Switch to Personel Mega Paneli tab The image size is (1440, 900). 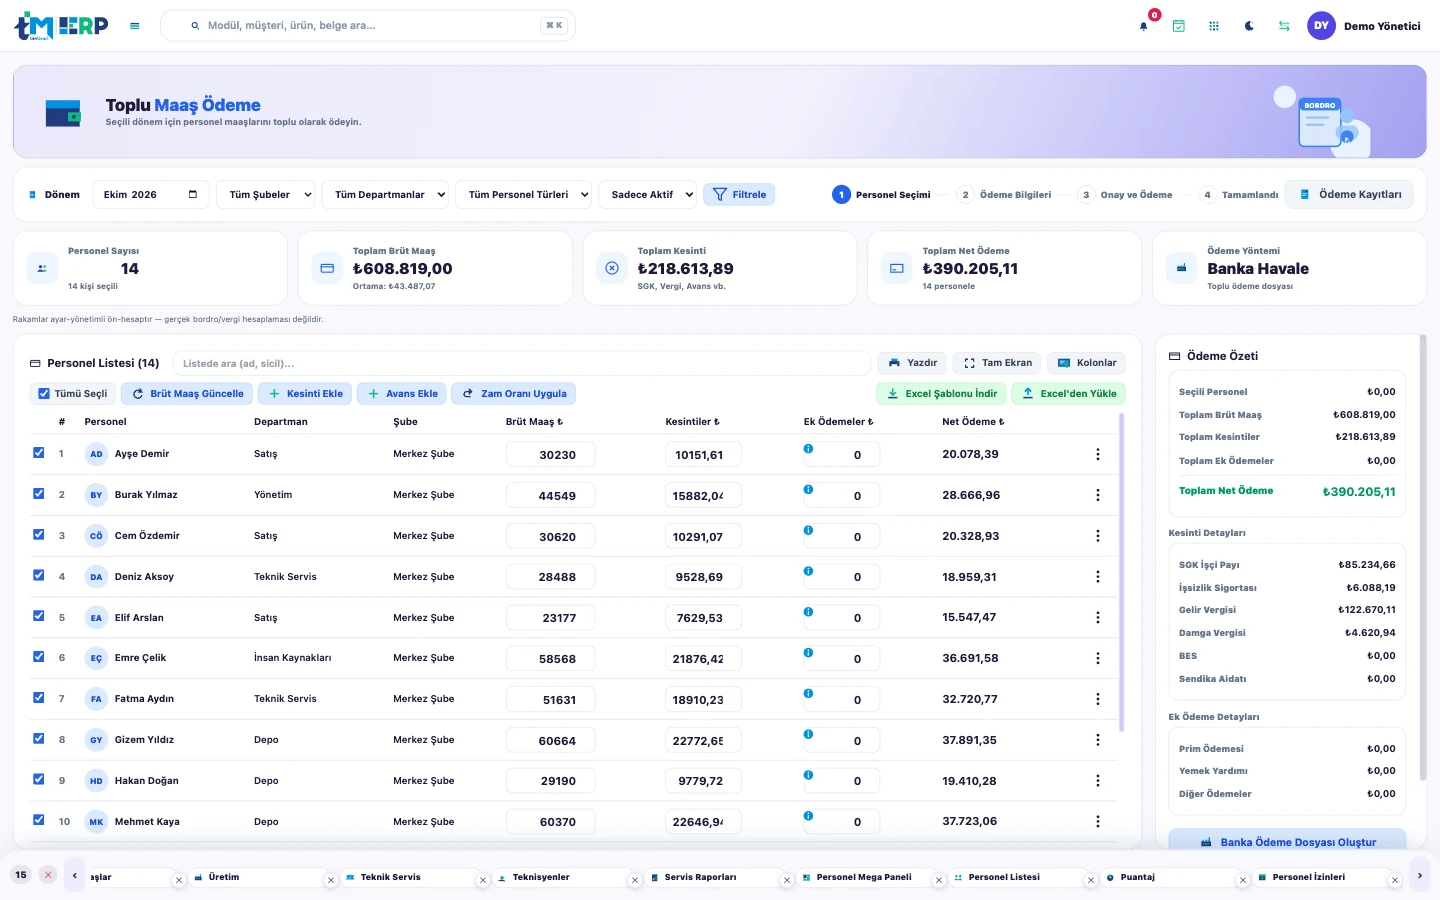[864, 877]
